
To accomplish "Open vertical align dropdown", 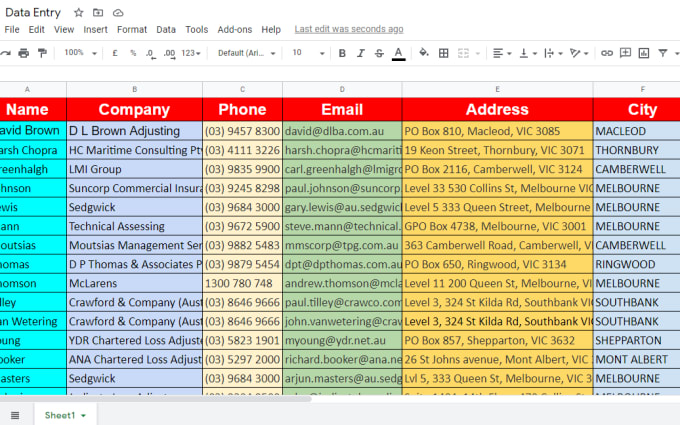I will [528, 53].
